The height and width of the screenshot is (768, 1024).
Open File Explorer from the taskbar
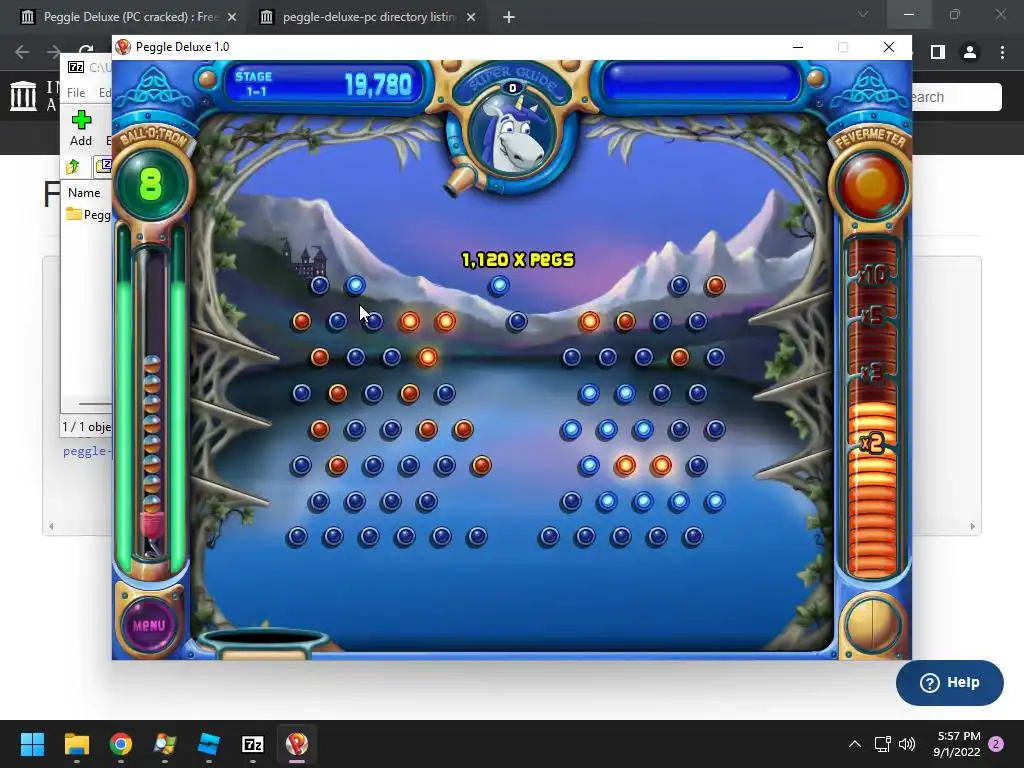tap(76, 744)
